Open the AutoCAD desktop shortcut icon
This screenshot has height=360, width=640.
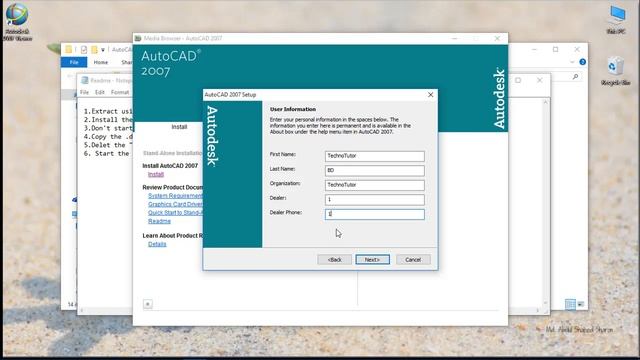tap(17, 21)
